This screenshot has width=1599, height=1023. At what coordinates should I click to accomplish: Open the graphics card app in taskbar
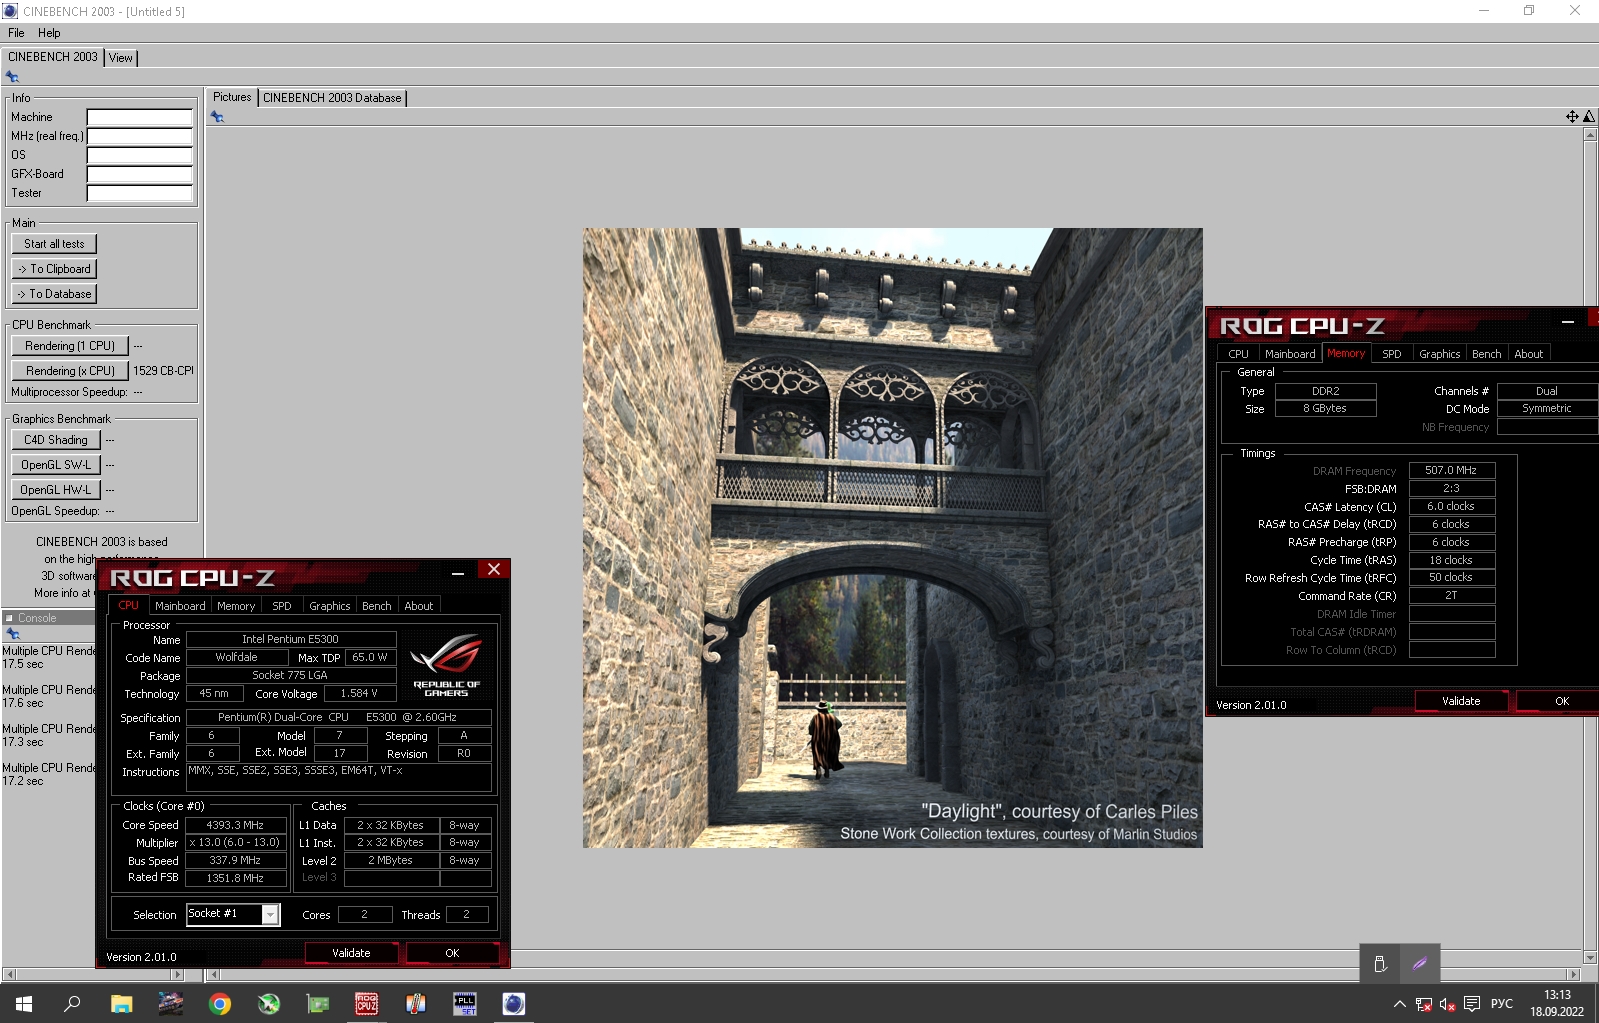point(317,1004)
